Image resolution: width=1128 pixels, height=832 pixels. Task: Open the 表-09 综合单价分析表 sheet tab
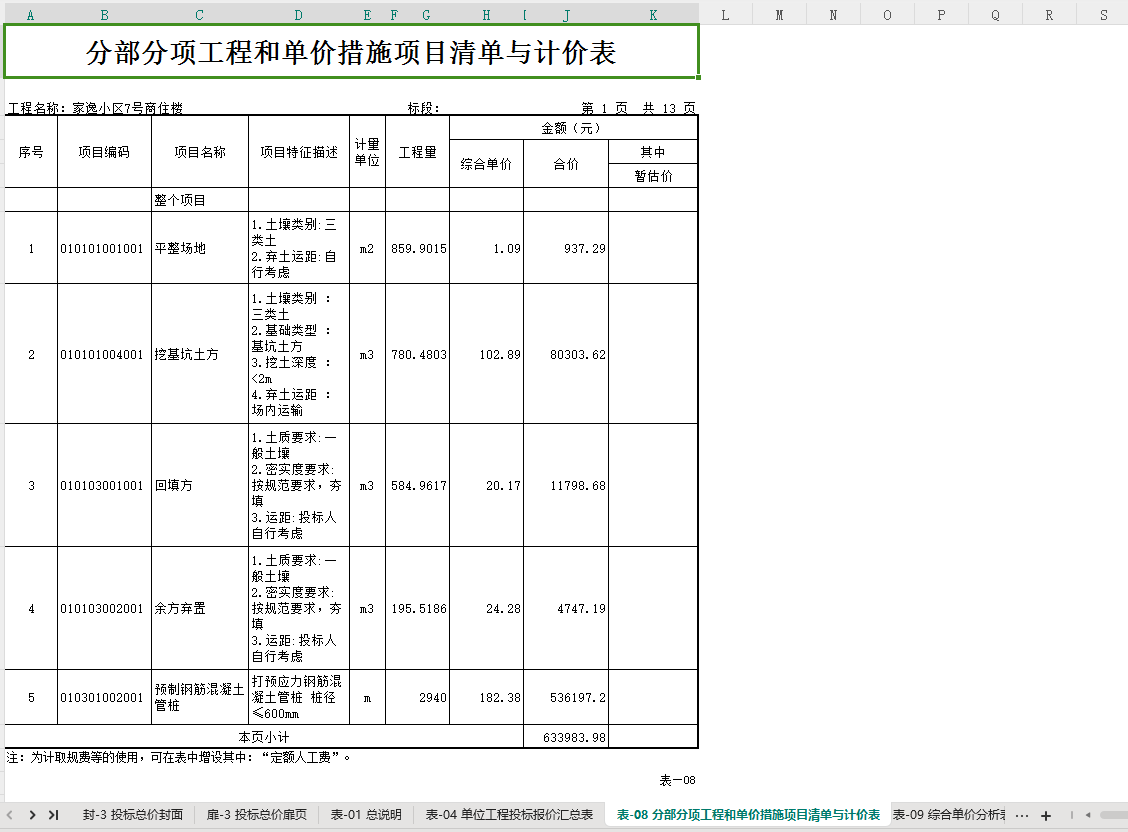click(x=949, y=815)
